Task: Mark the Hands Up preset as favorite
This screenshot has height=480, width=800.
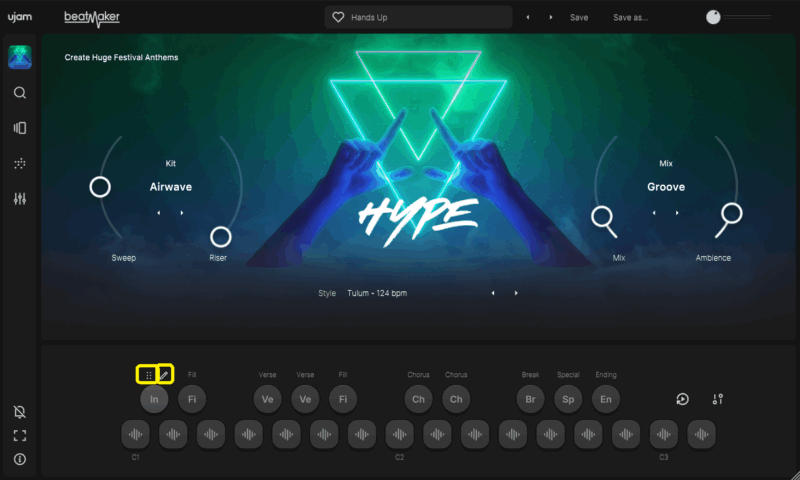Action: point(338,17)
